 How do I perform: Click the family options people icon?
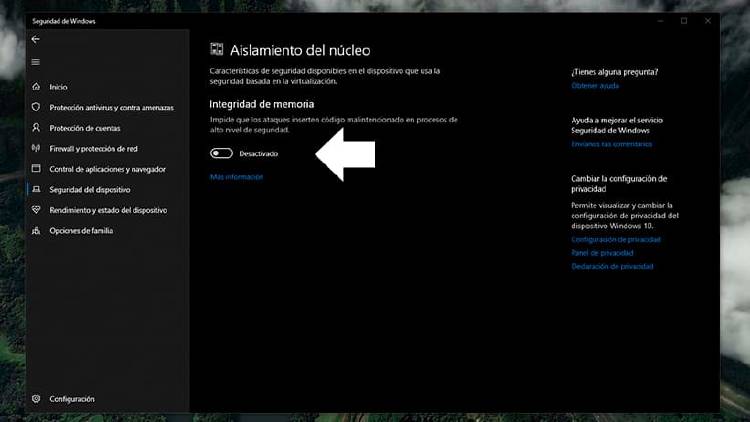point(36,231)
